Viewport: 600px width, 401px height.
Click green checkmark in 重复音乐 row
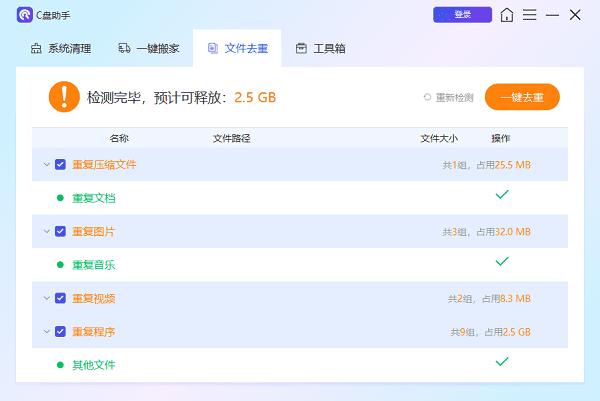502,261
